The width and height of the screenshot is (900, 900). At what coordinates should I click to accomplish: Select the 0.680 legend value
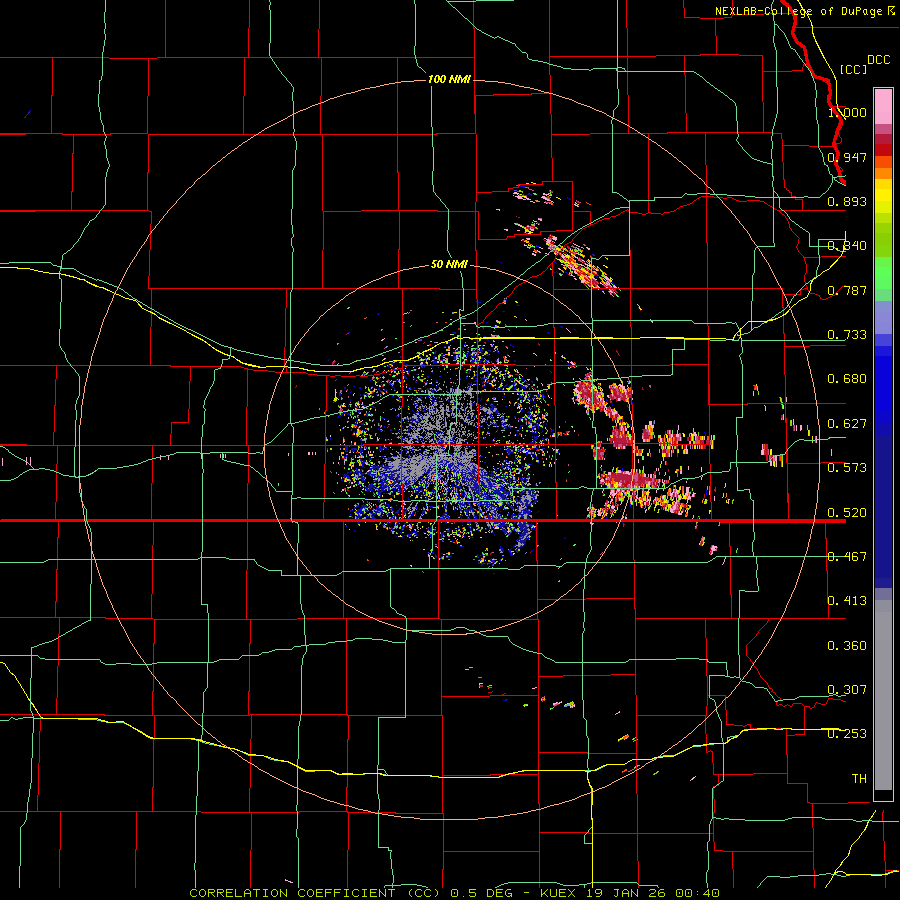(x=847, y=379)
